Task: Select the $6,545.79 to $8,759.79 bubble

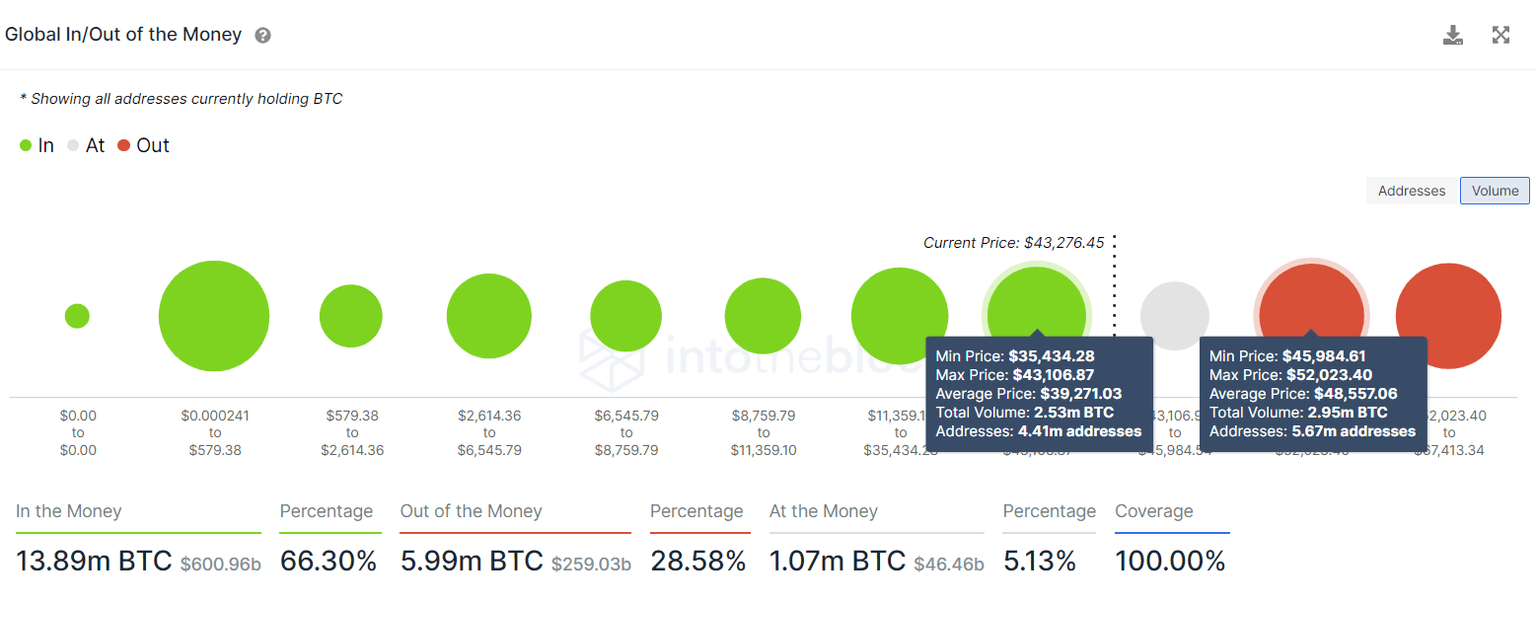Action: pos(626,316)
